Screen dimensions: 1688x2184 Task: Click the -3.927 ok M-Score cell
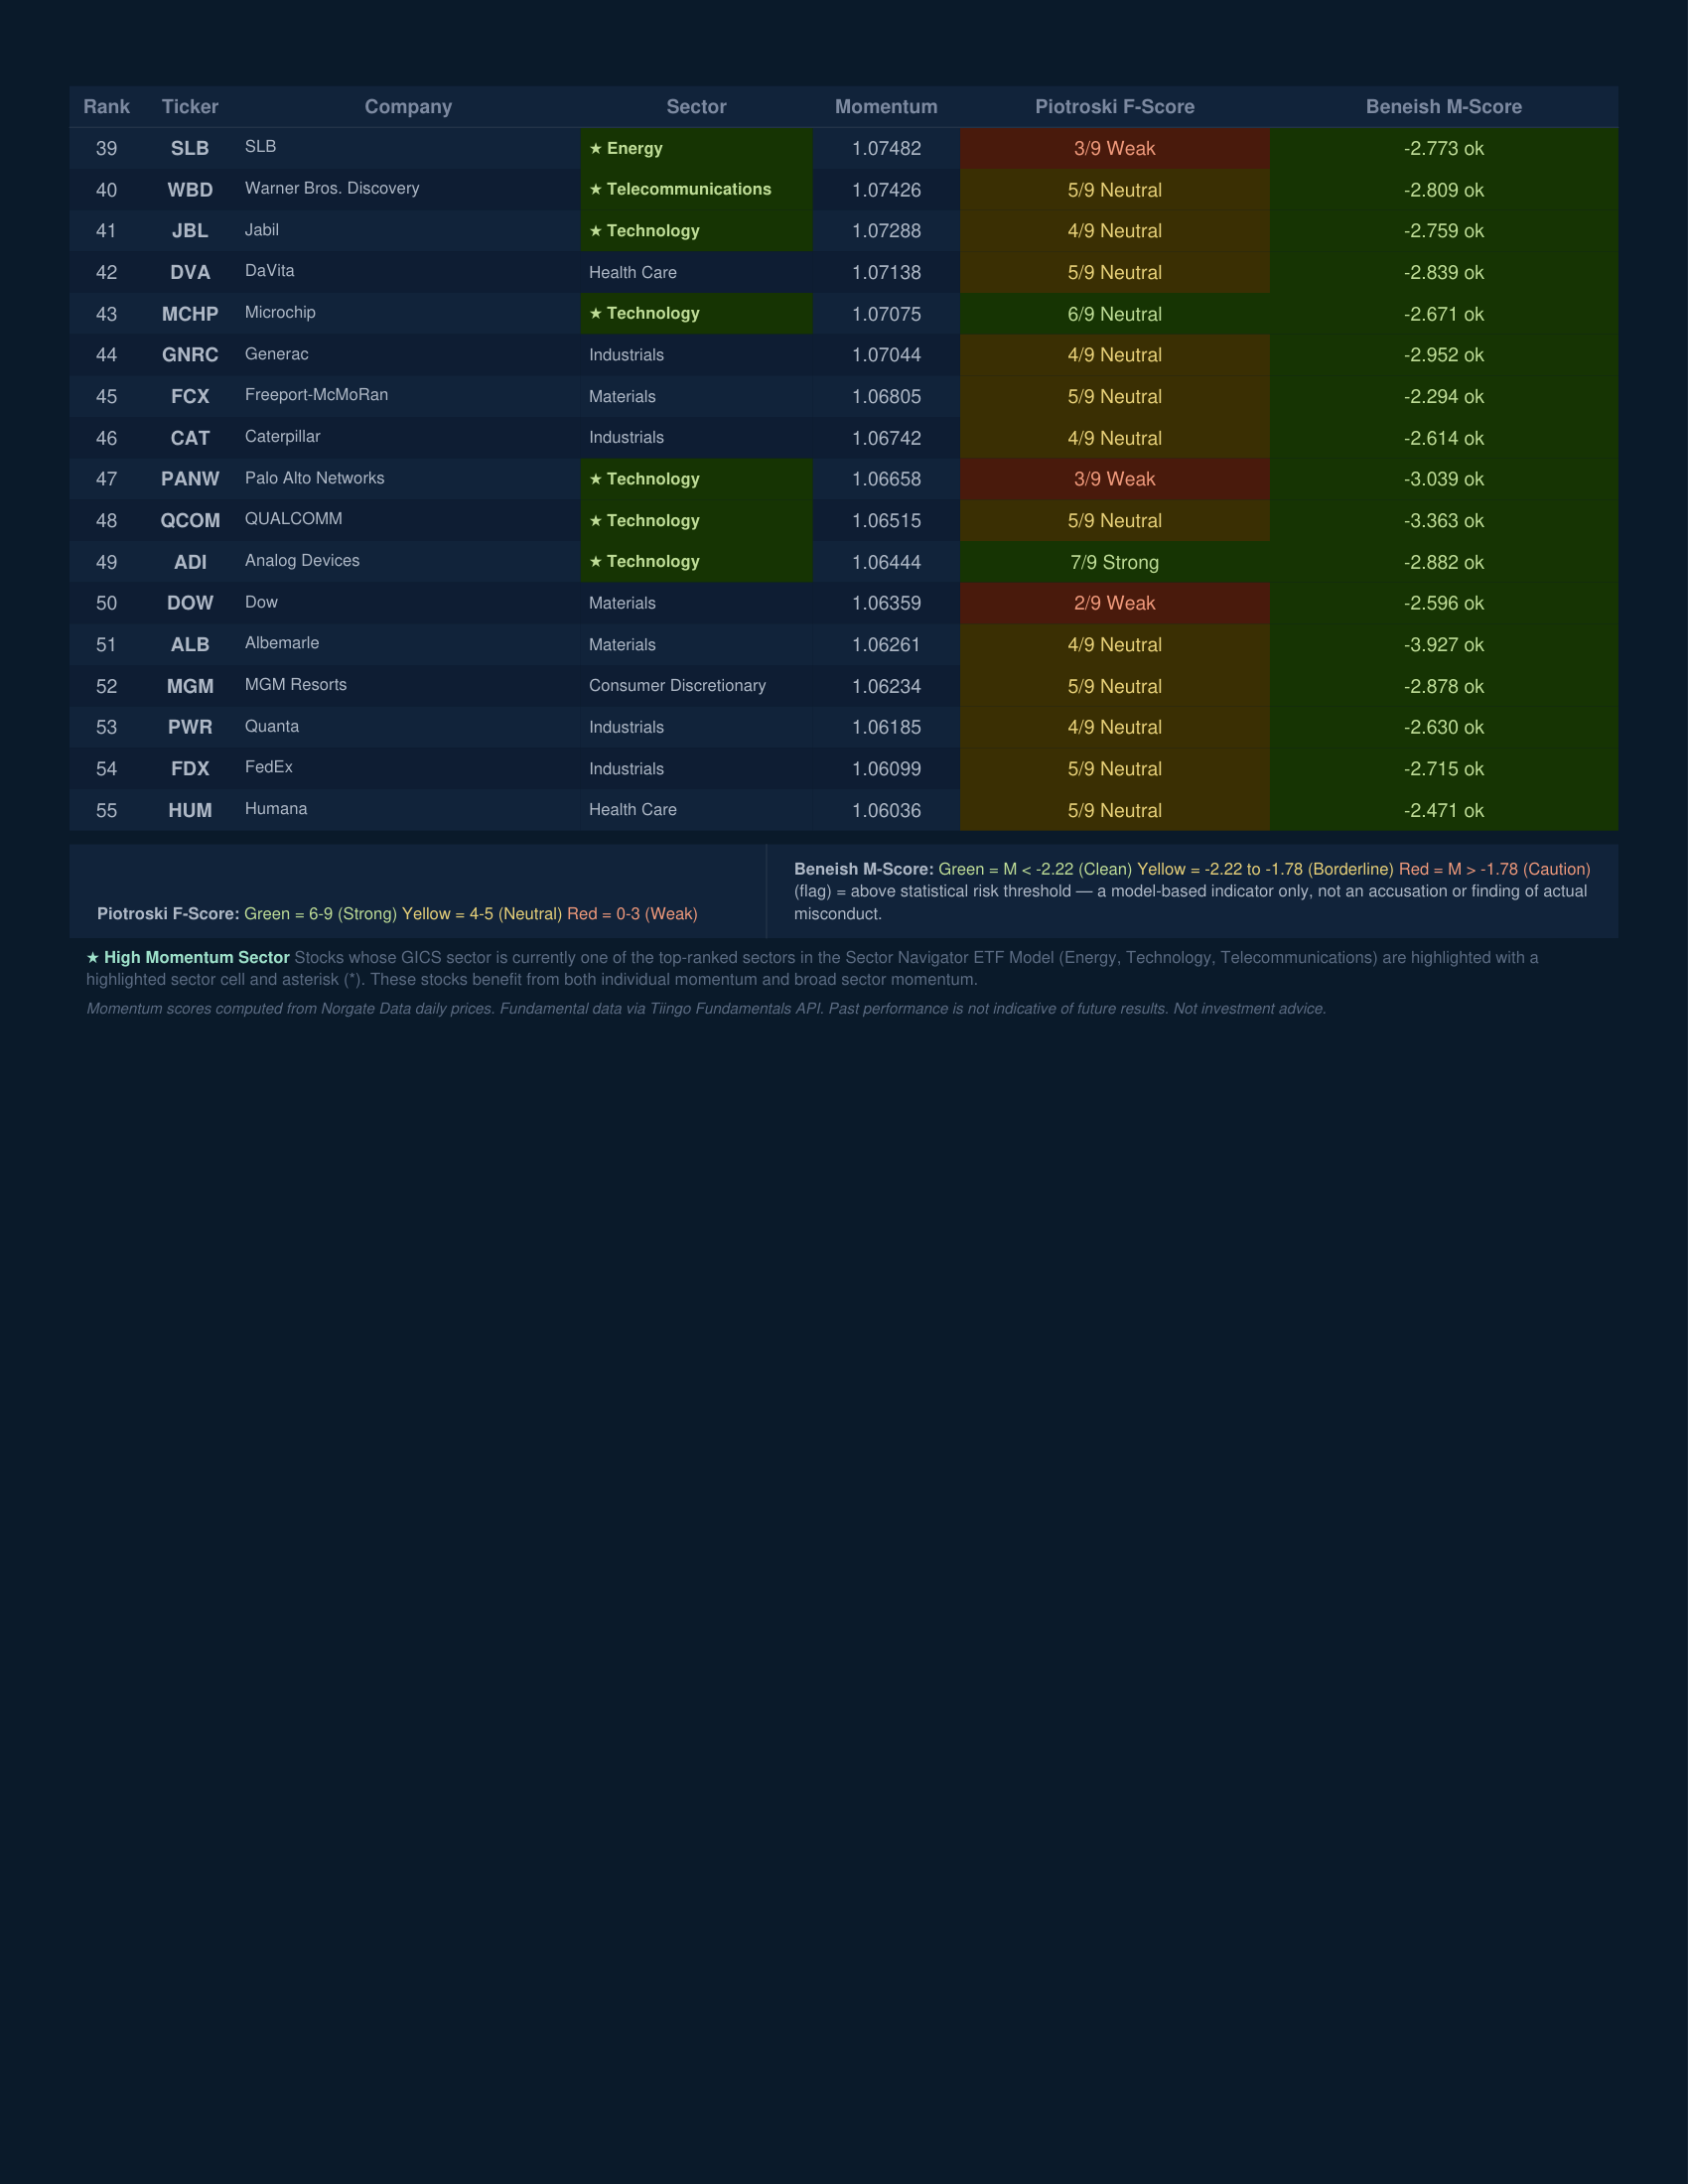(x=1444, y=644)
